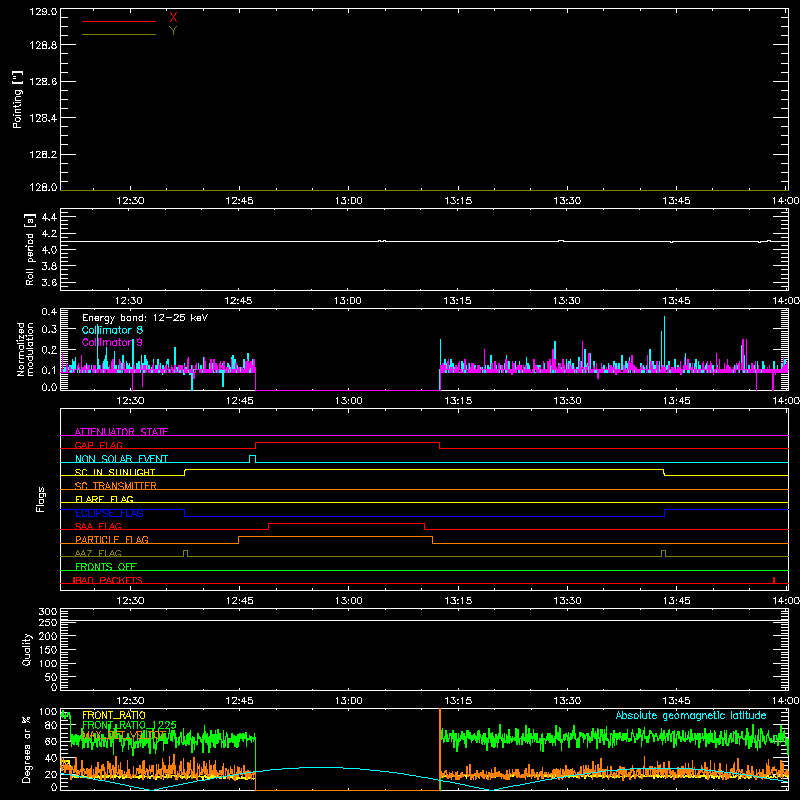This screenshot has height=800, width=800.
Task: Click the olive Y legend line sample
Action: coord(119,35)
